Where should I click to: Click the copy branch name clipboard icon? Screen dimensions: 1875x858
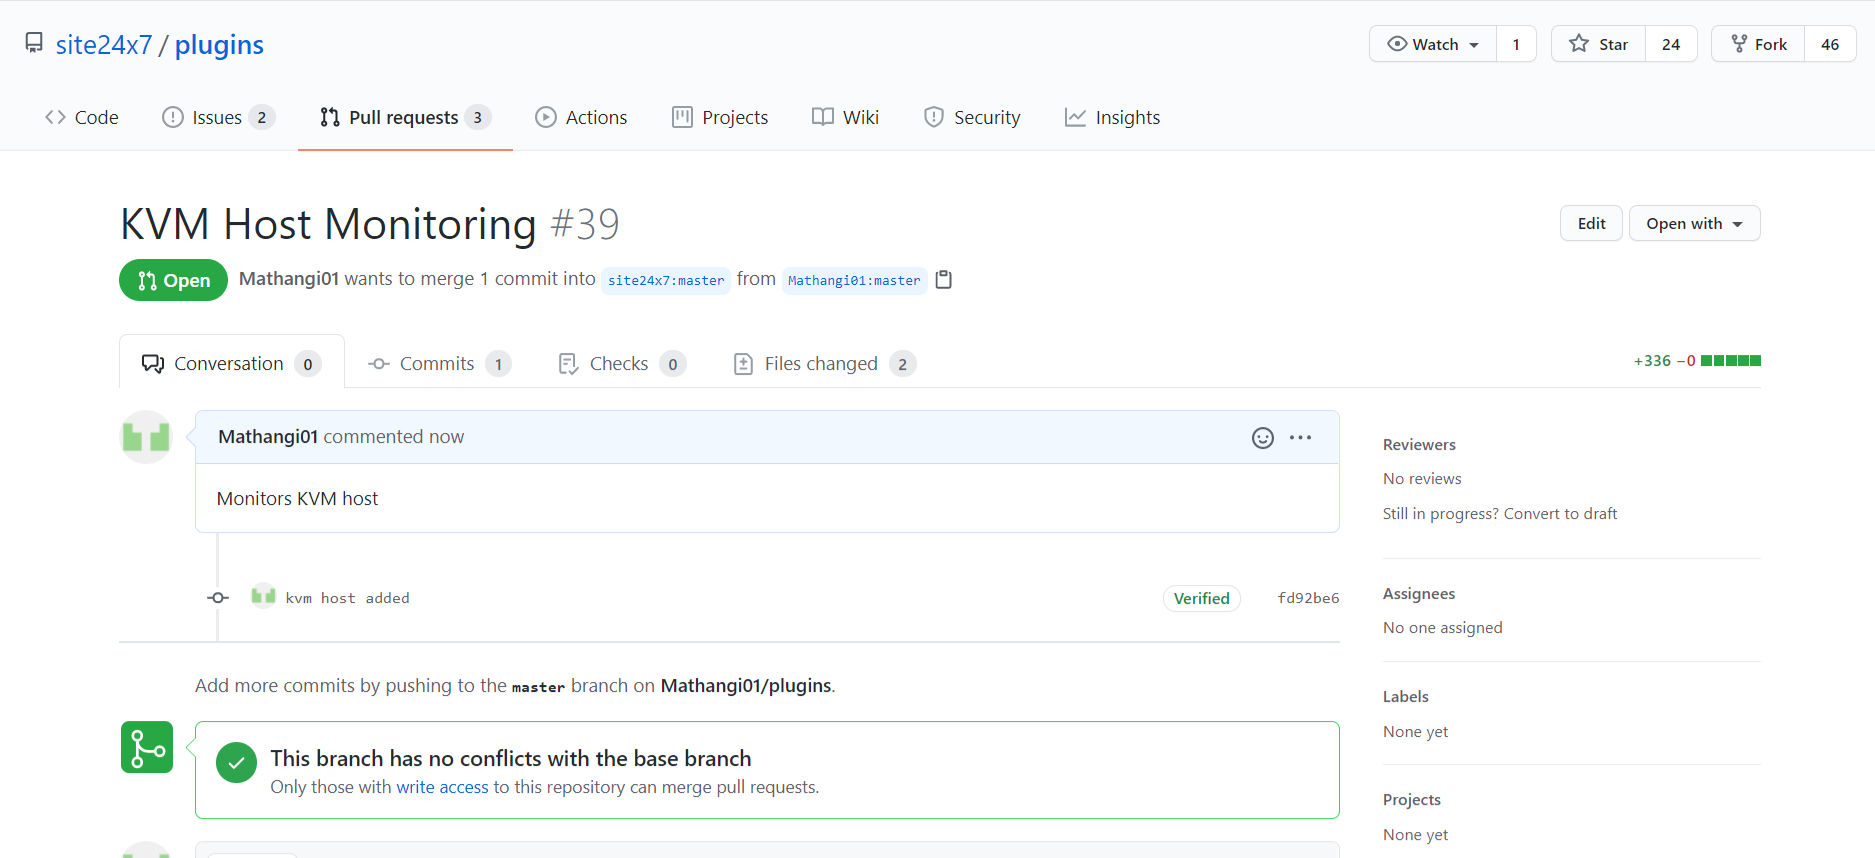pos(943,280)
